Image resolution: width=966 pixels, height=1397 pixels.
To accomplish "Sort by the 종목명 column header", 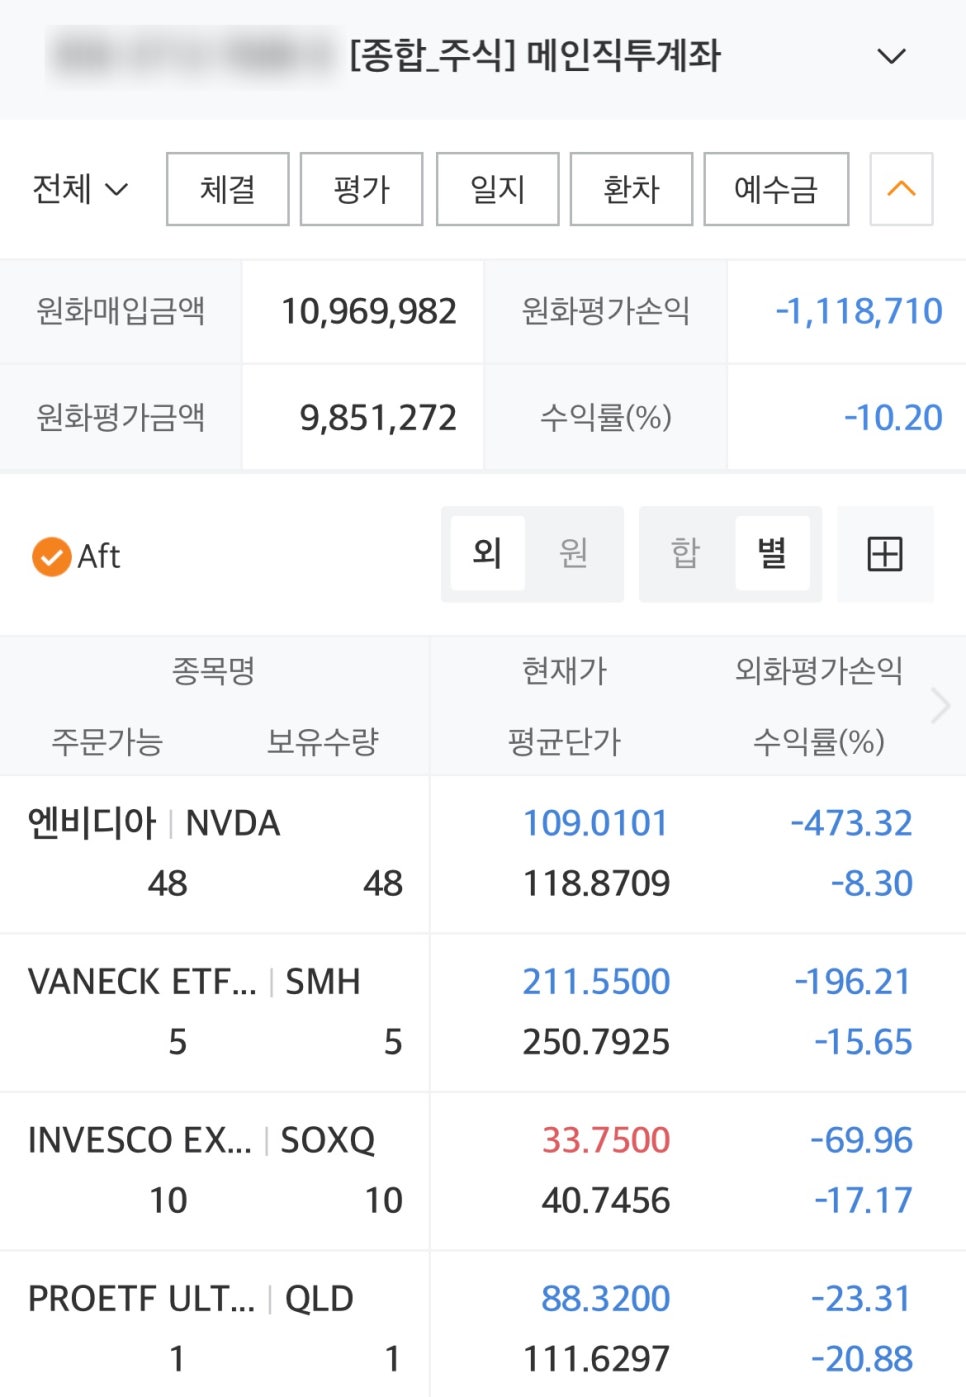I will coord(213,670).
